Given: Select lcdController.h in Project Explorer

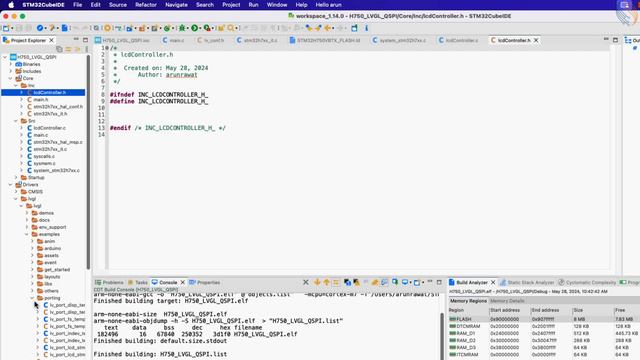Looking at the screenshot, I should [x=49, y=93].
